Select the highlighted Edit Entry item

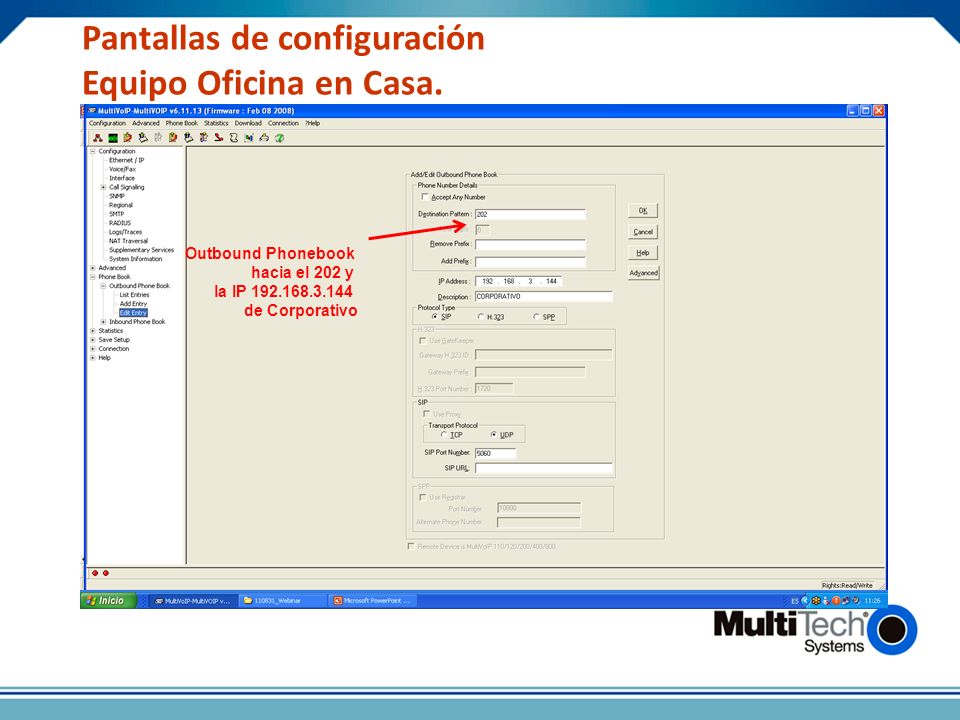(133, 313)
